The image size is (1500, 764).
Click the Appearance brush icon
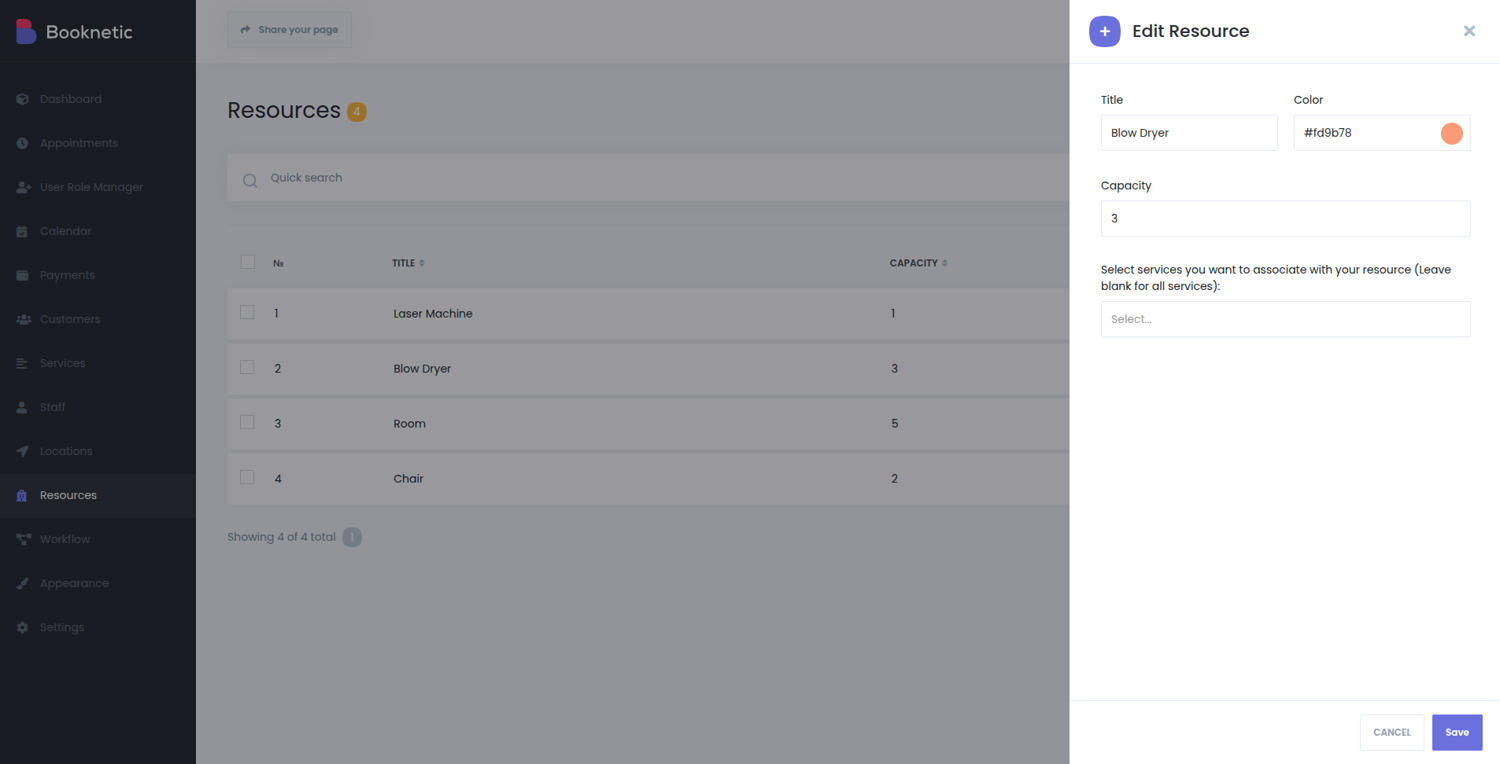pos(22,583)
